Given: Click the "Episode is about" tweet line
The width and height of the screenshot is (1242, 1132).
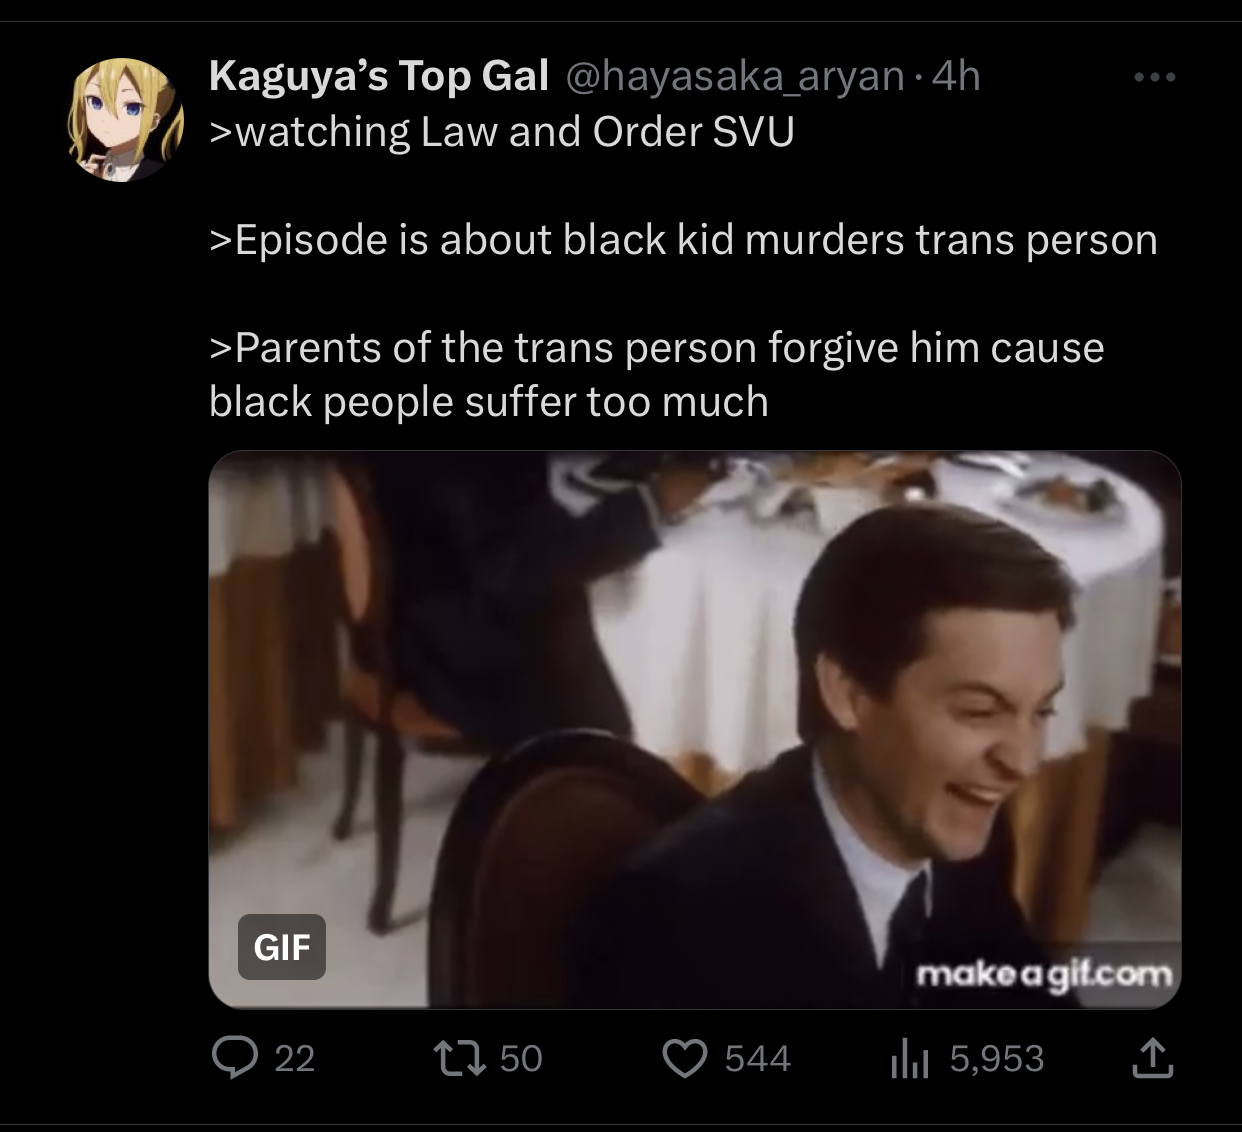Looking at the screenshot, I should pyautogui.click(x=683, y=240).
